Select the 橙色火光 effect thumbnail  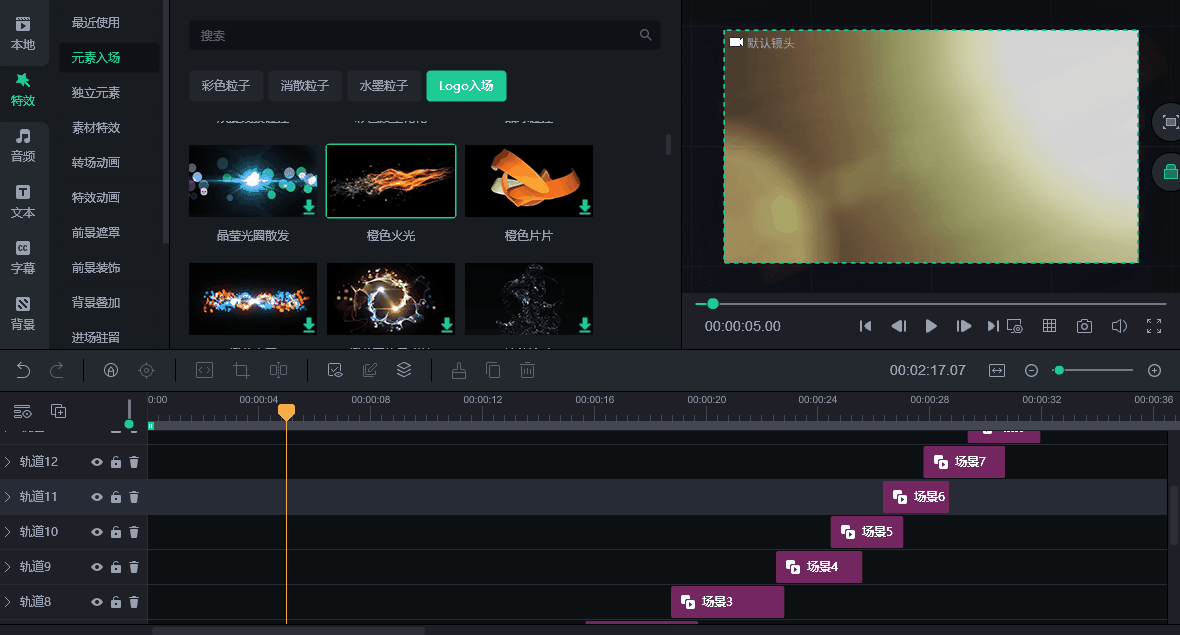click(391, 181)
